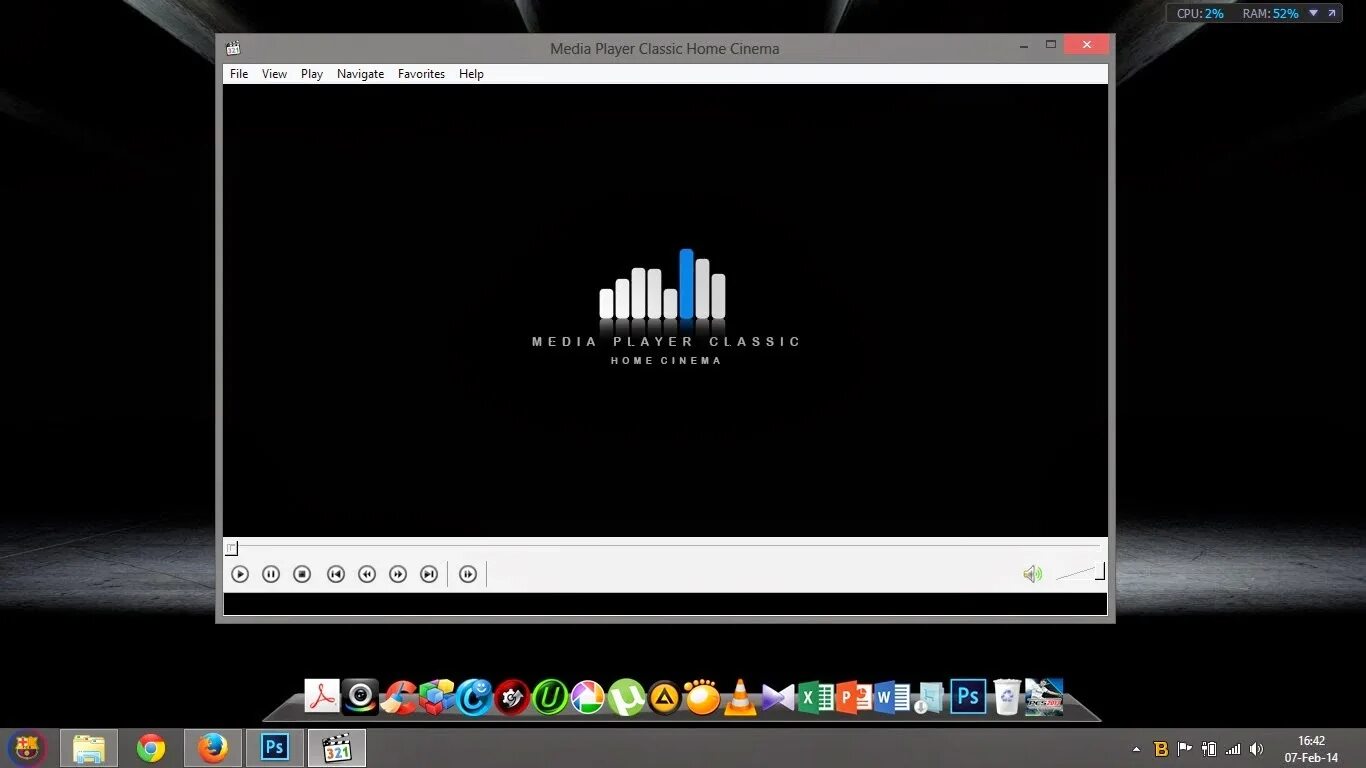
Task: Click the MPC-HC icon in the title bar
Action: coord(233,48)
